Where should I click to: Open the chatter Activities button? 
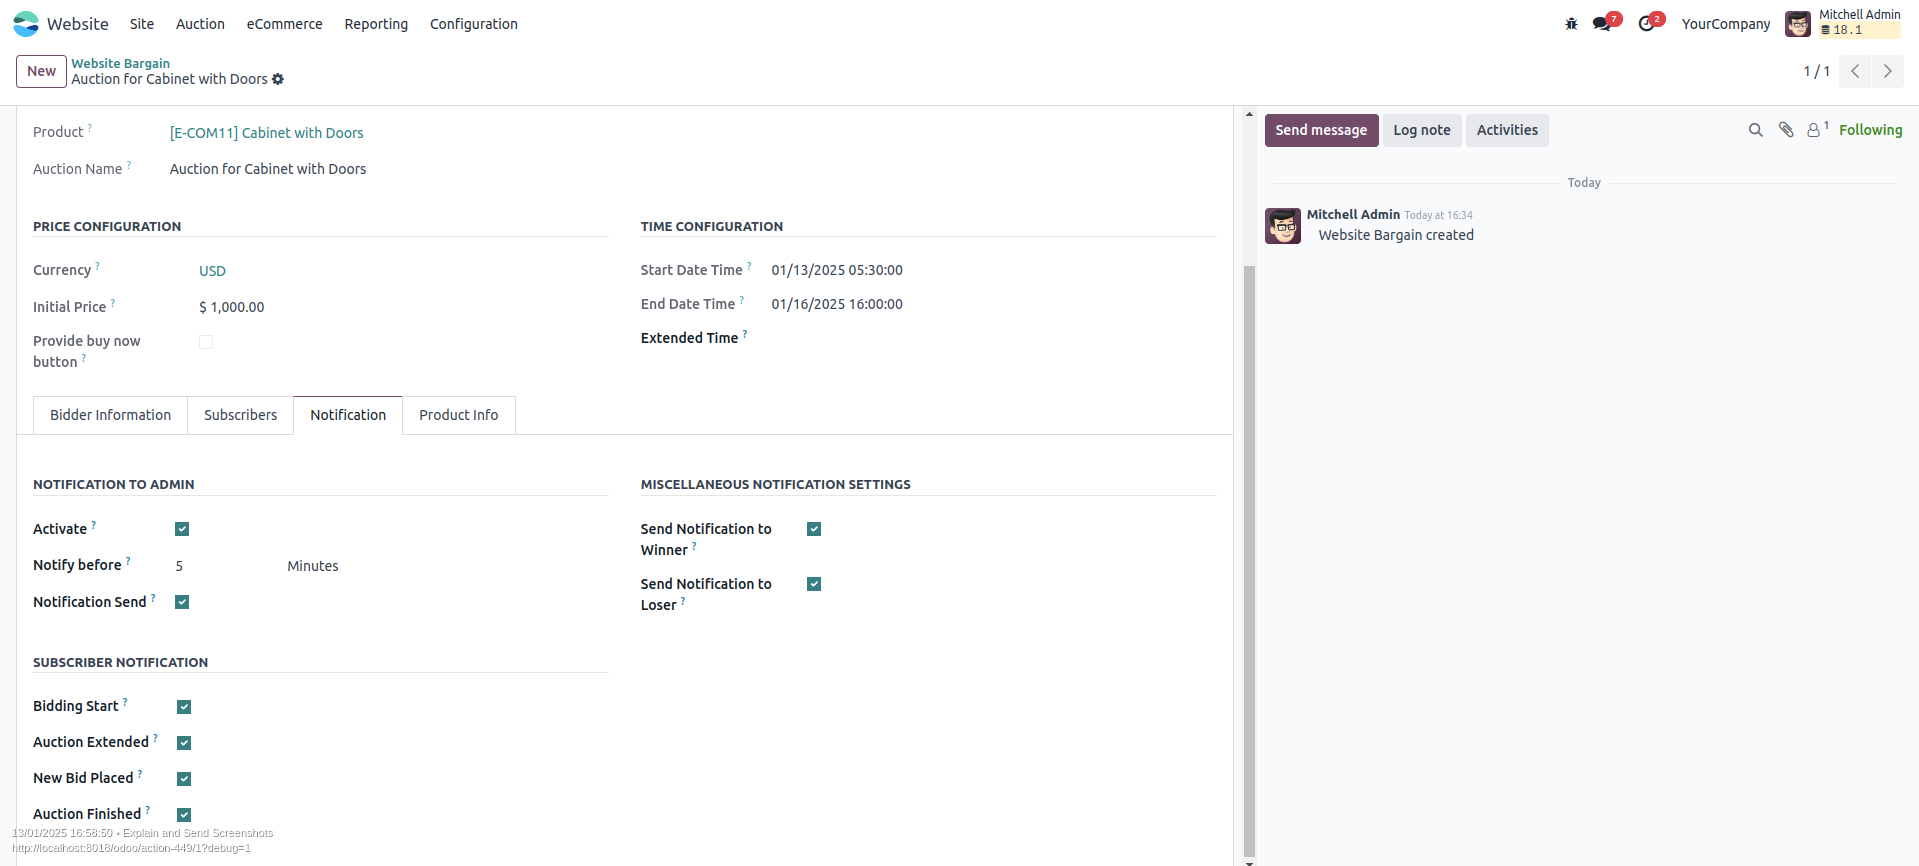click(1507, 130)
